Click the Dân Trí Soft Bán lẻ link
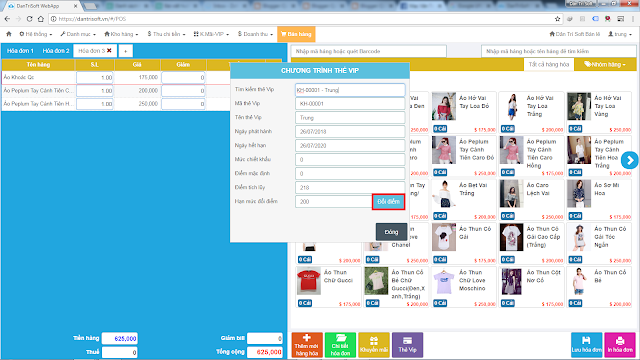 [575, 34]
